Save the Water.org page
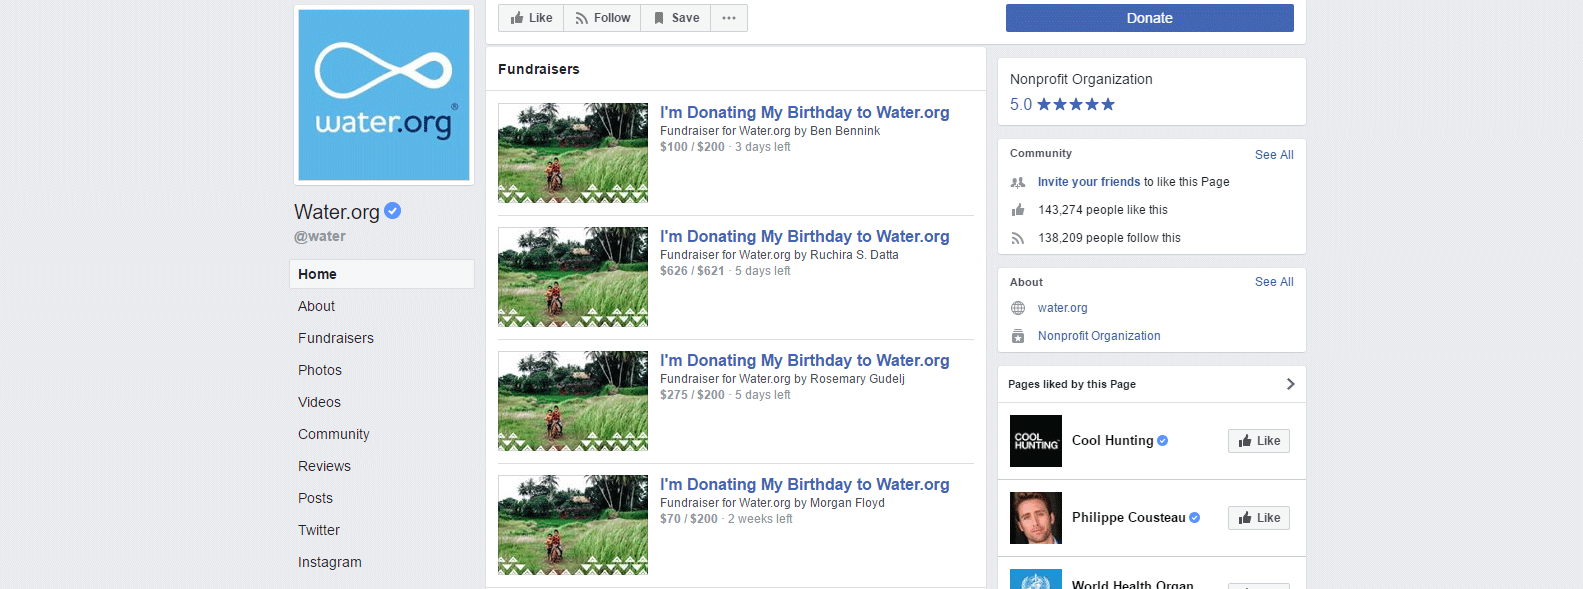1583x589 pixels. (676, 18)
